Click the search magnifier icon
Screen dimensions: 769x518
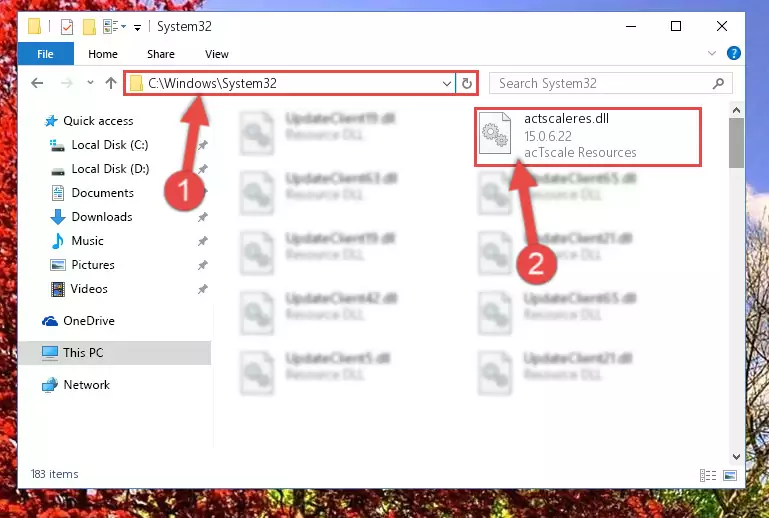click(x=718, y=83)
